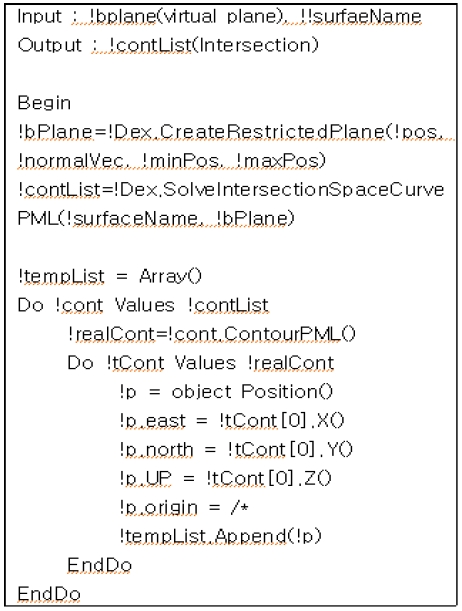Click Do !cont Values !contList line

coord(143,305)
